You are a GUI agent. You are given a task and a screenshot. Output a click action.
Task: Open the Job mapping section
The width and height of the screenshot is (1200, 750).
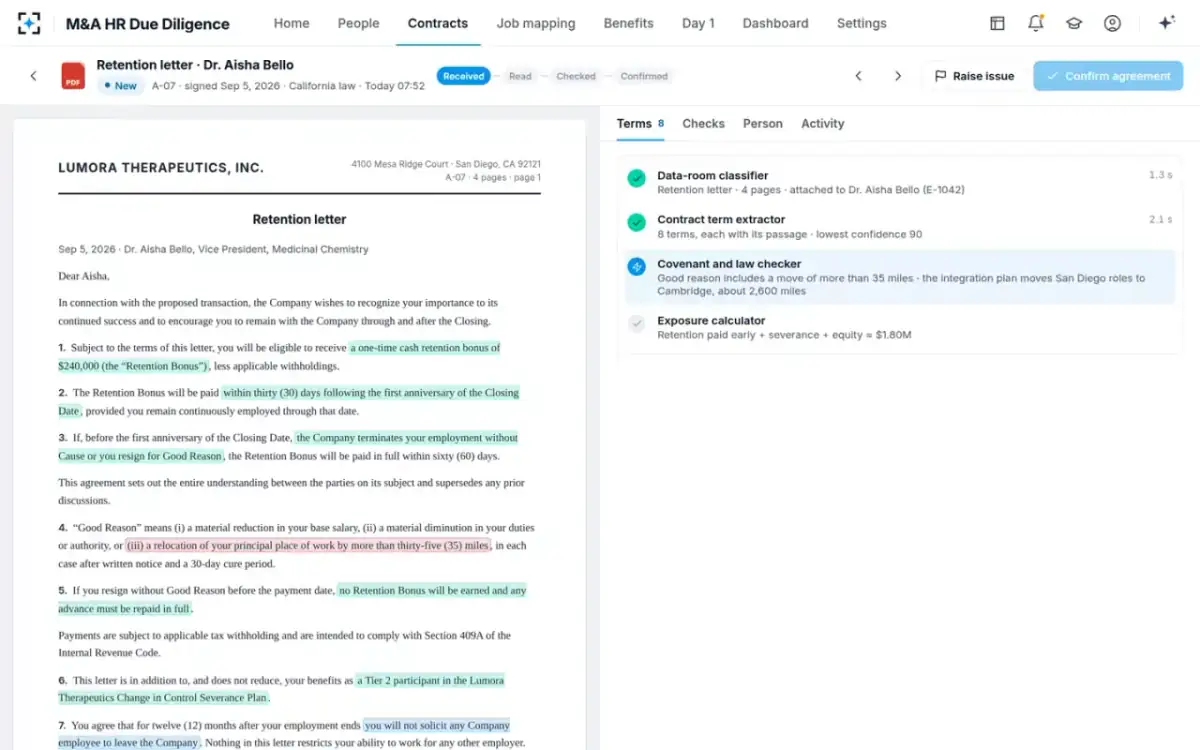tap(536, 23)
